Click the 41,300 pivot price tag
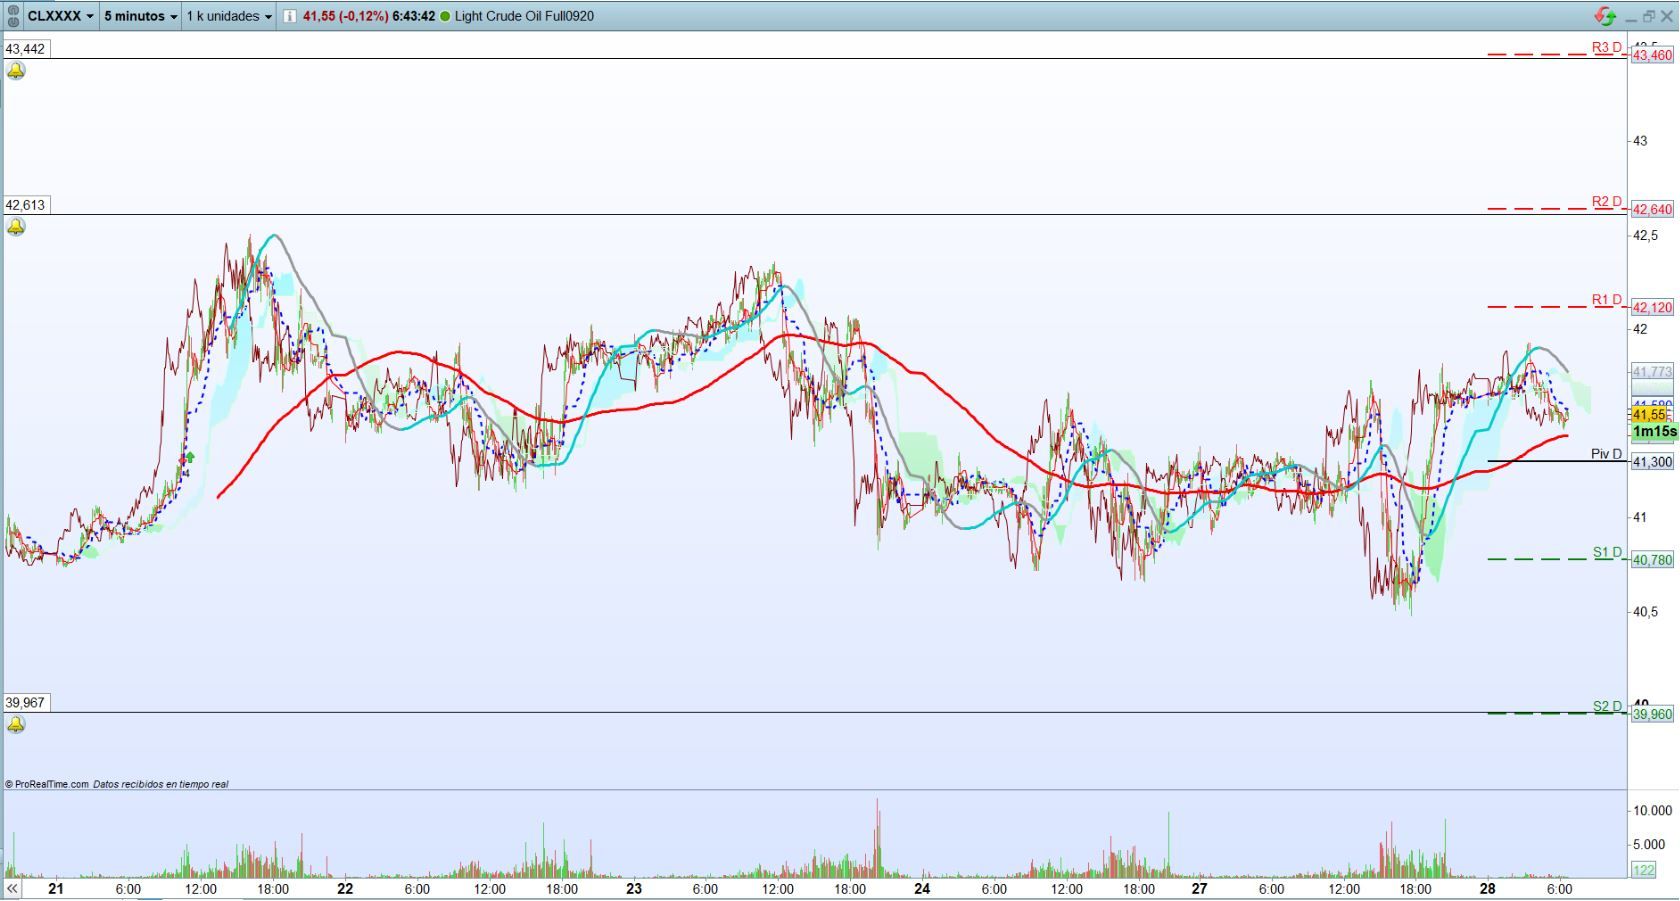 [1652, 462]
